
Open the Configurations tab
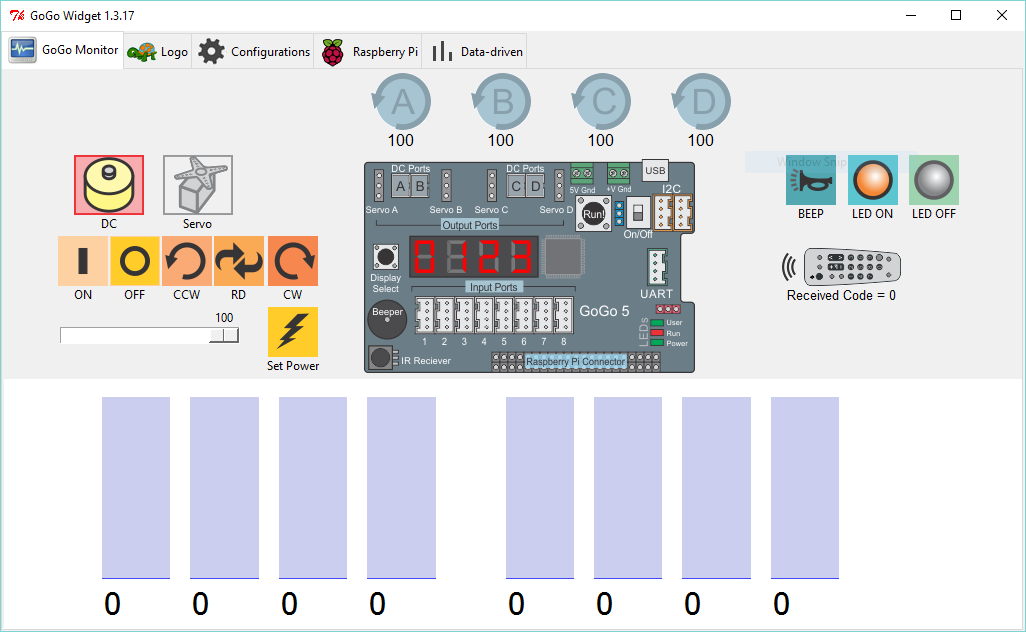253,52
